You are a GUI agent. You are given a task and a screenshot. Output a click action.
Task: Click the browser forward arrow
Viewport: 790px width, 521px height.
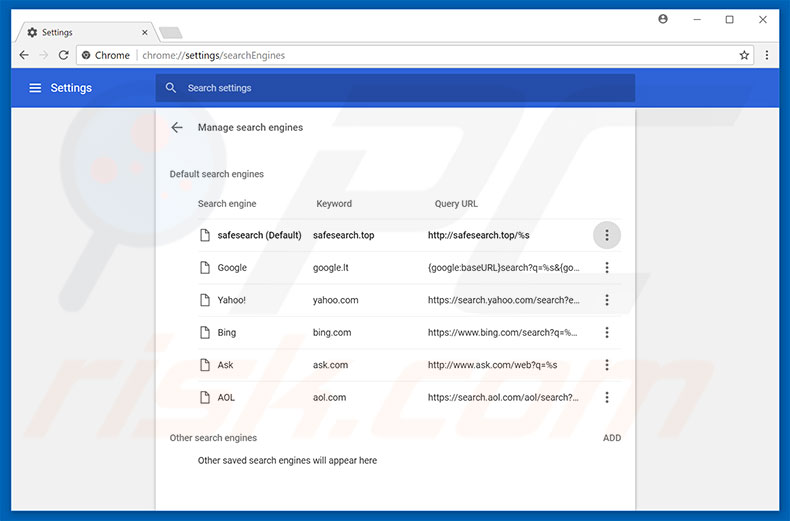(x=44, y=55)
